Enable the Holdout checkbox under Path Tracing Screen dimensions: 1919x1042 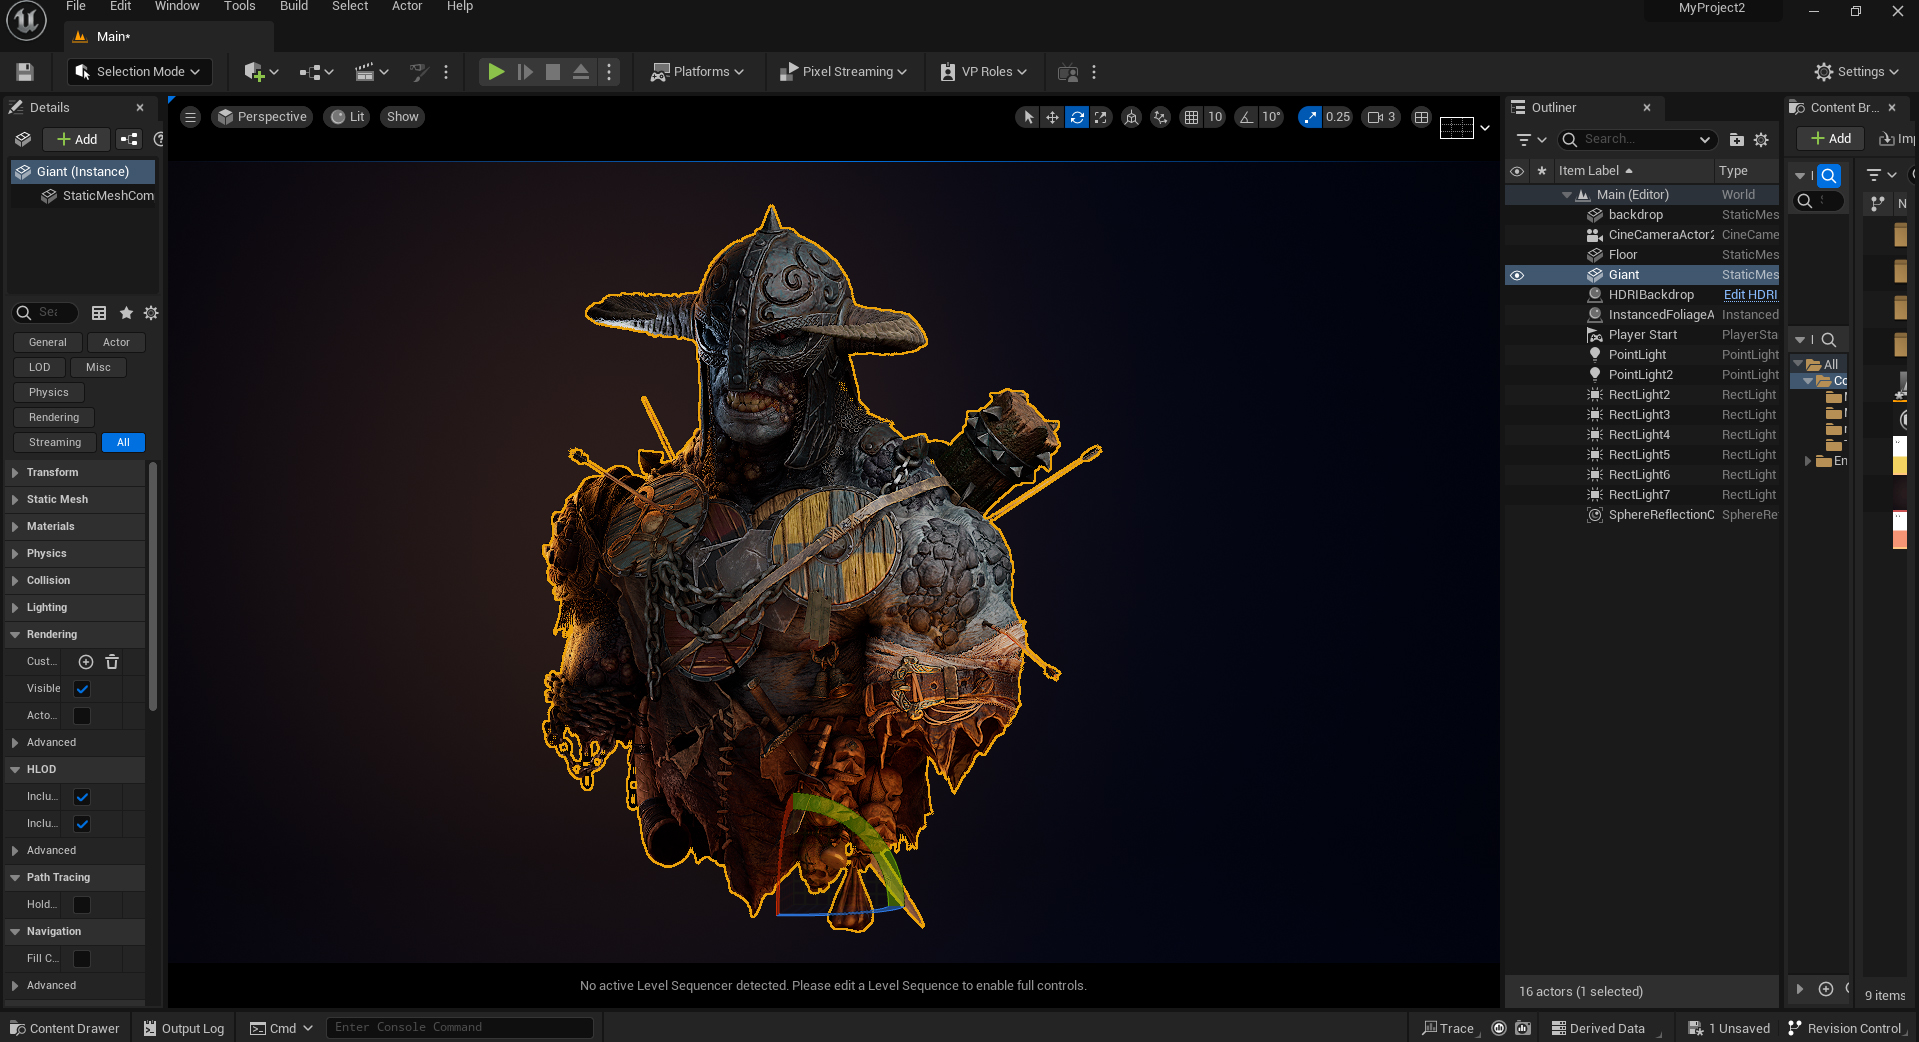point(82,905)
